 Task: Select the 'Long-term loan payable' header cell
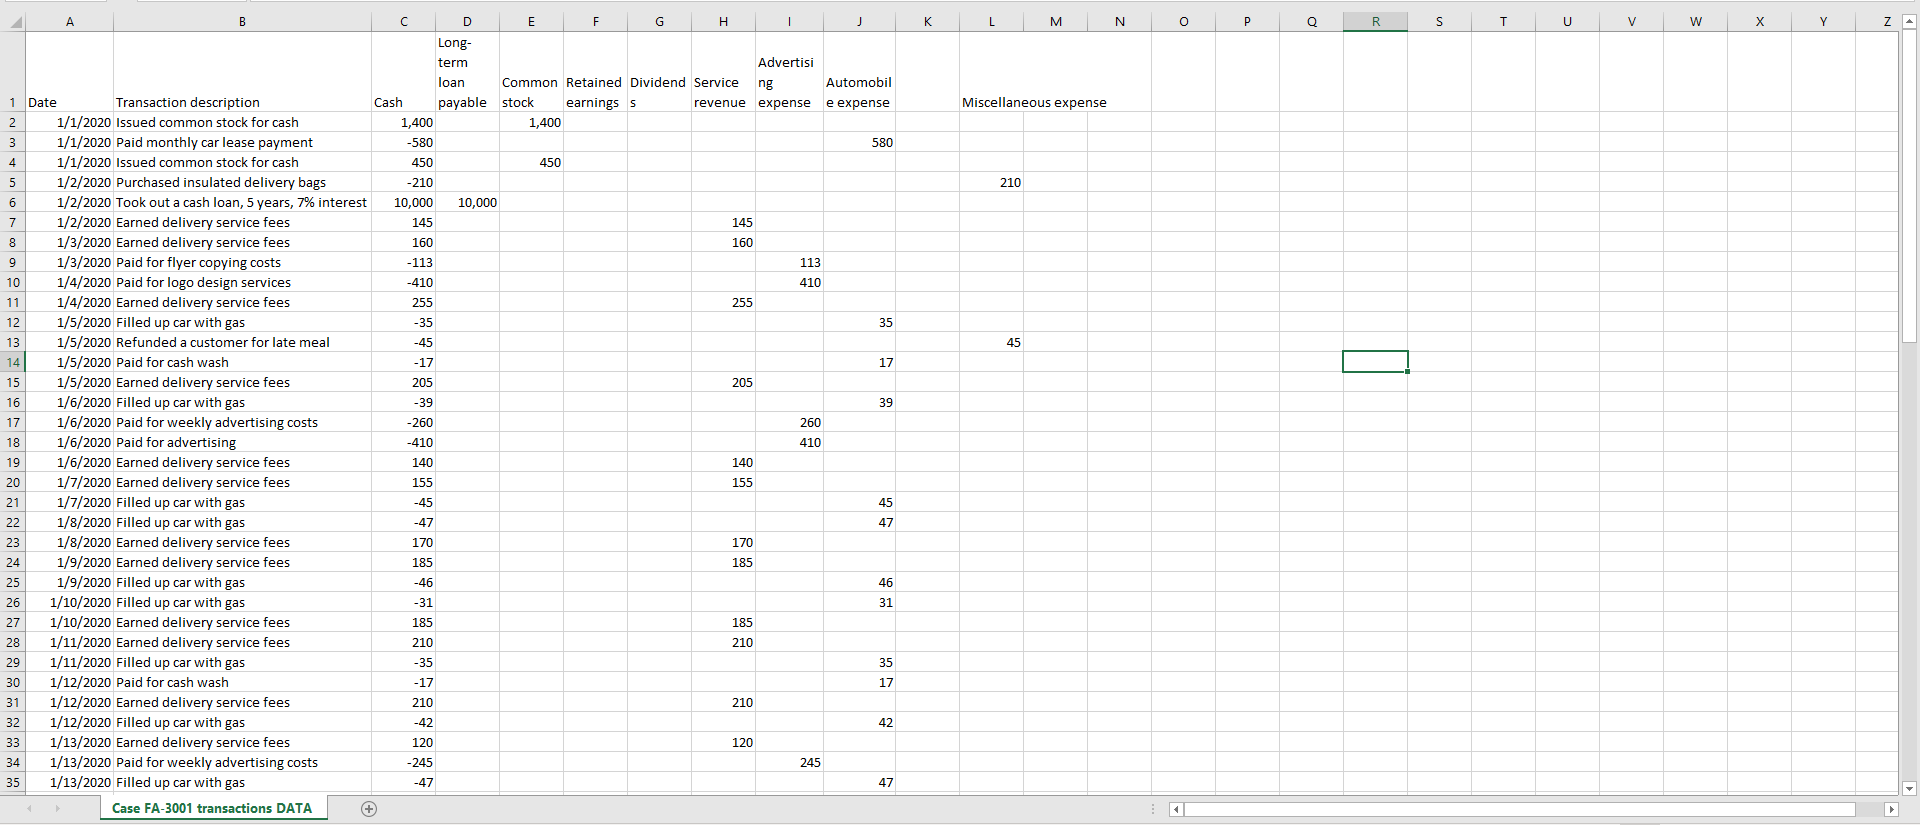(467, 72)
